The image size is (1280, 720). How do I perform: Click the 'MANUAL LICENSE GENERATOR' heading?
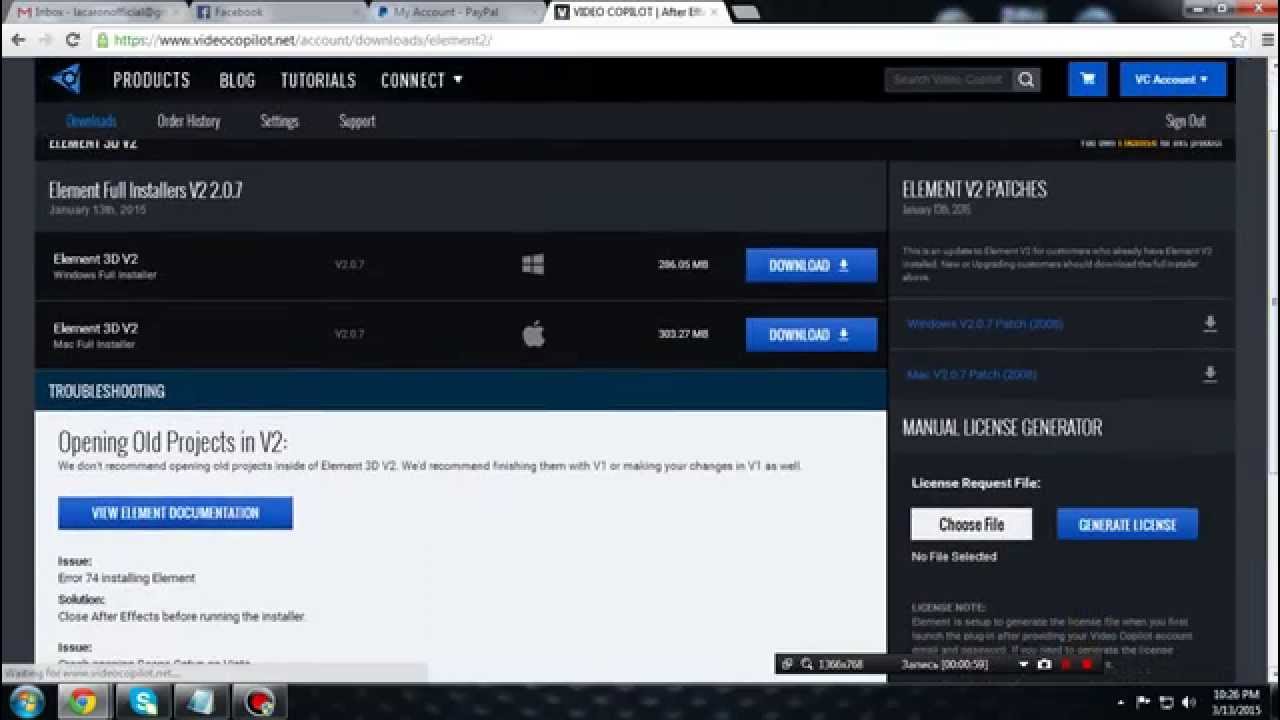[x=1002, y=427]
